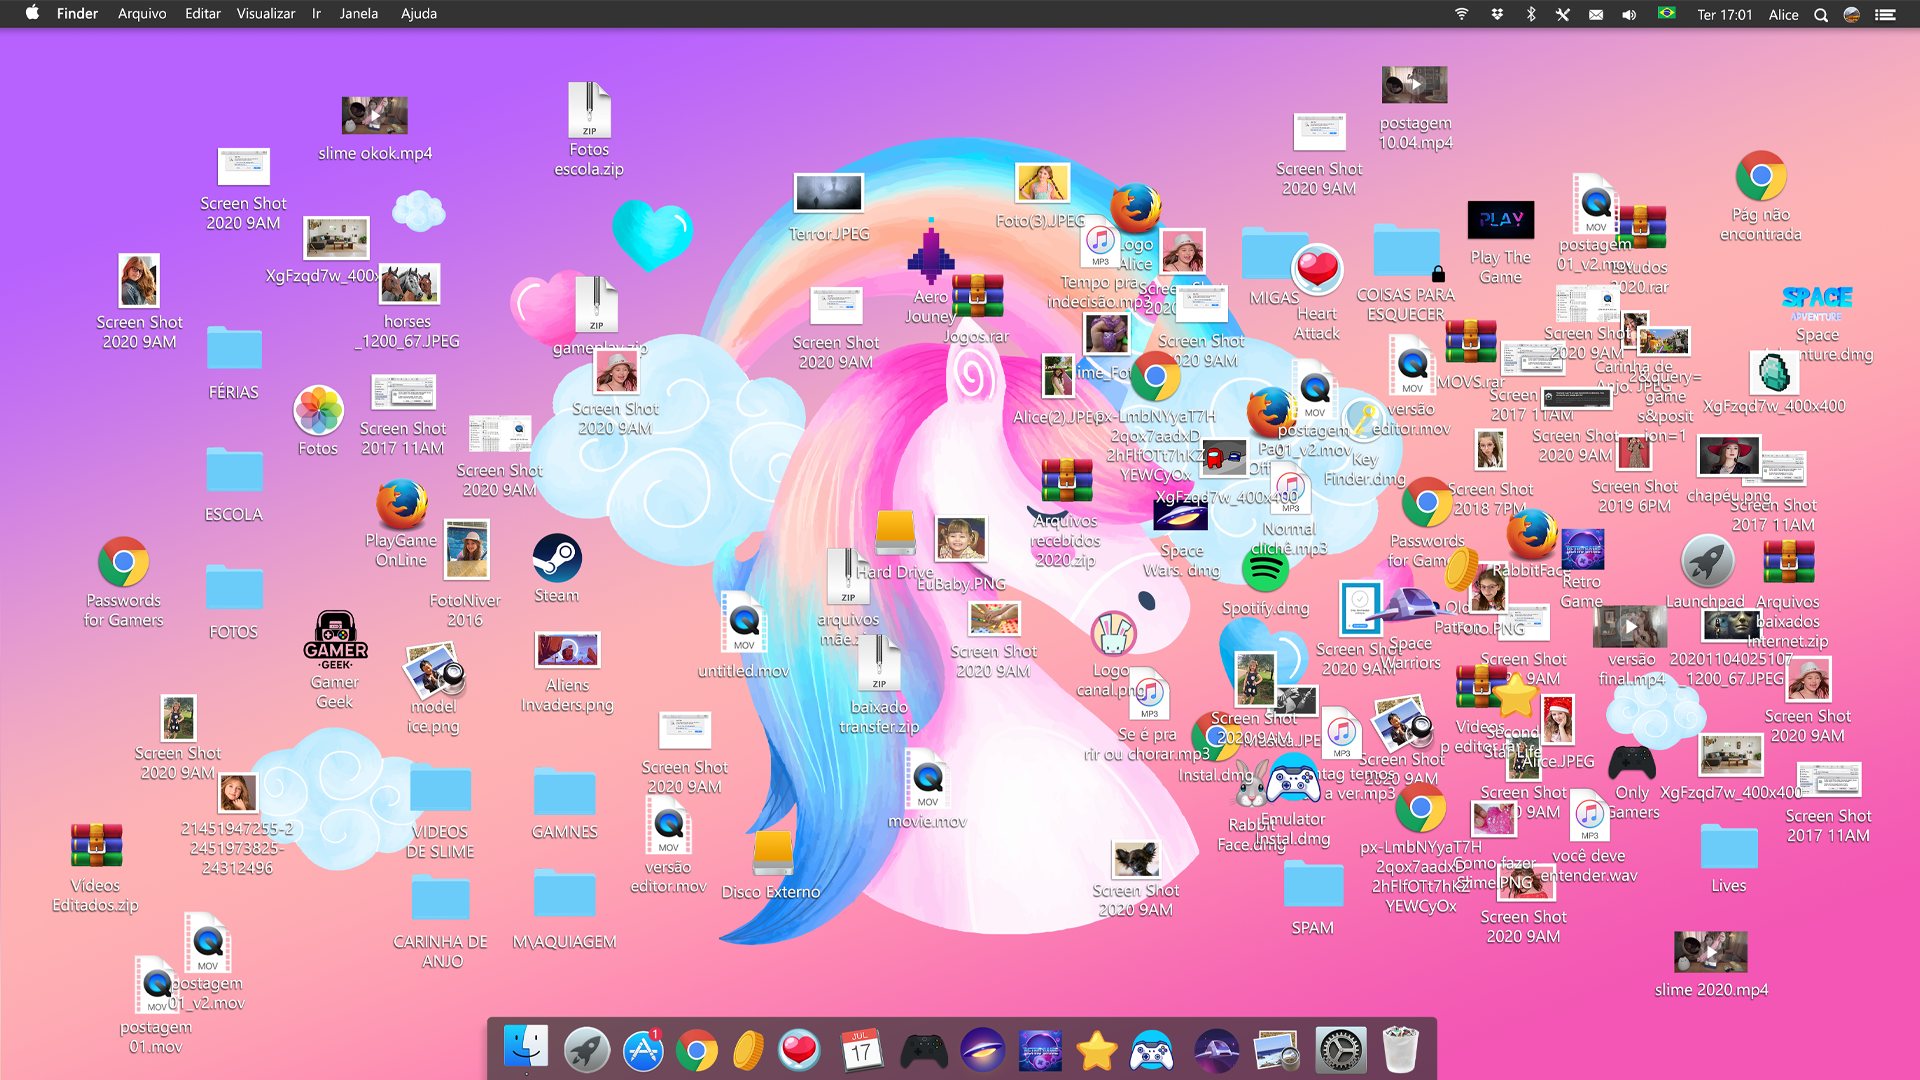The width and height of the screenshot is (1920, 1080).
Task: Select the Lives folder
Action: pyautogui.click(x=1729, y=847)
